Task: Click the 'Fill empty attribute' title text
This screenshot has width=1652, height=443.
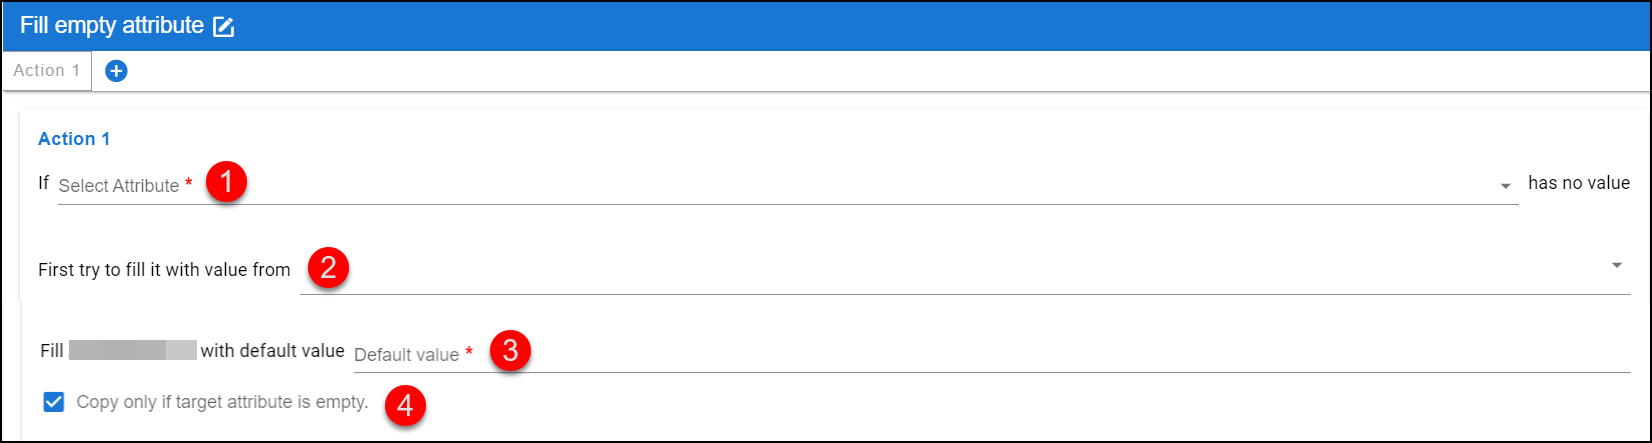Action: pos(112,26)
